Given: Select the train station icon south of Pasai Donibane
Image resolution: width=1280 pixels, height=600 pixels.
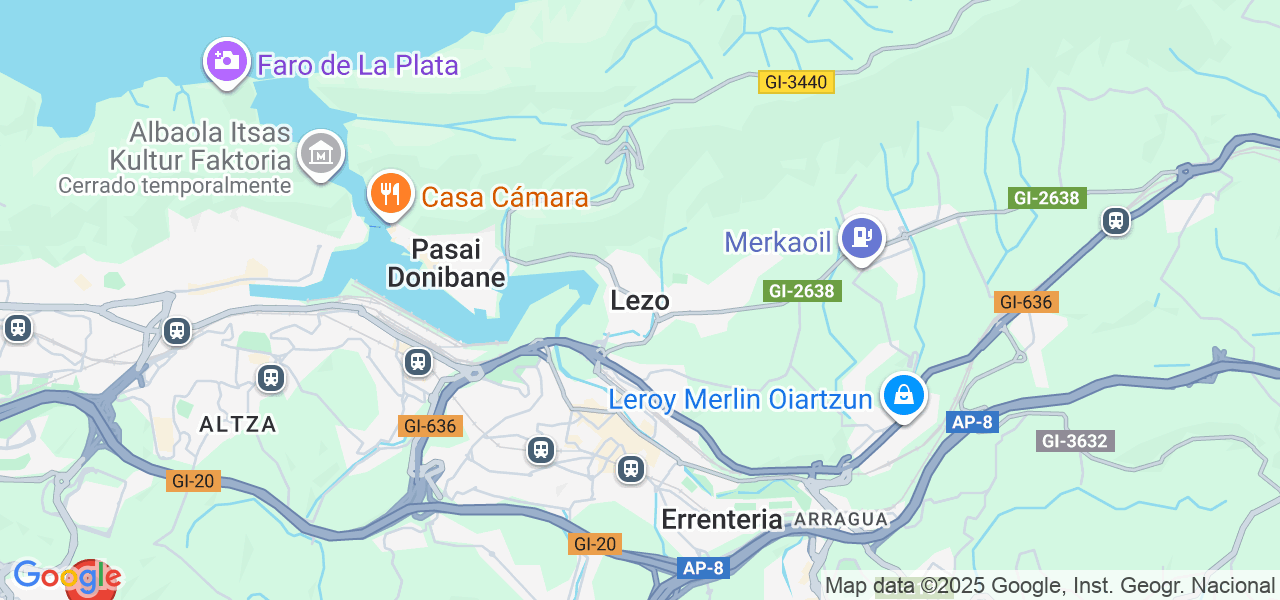Looking at the screenshot, I should click(418, 362).
